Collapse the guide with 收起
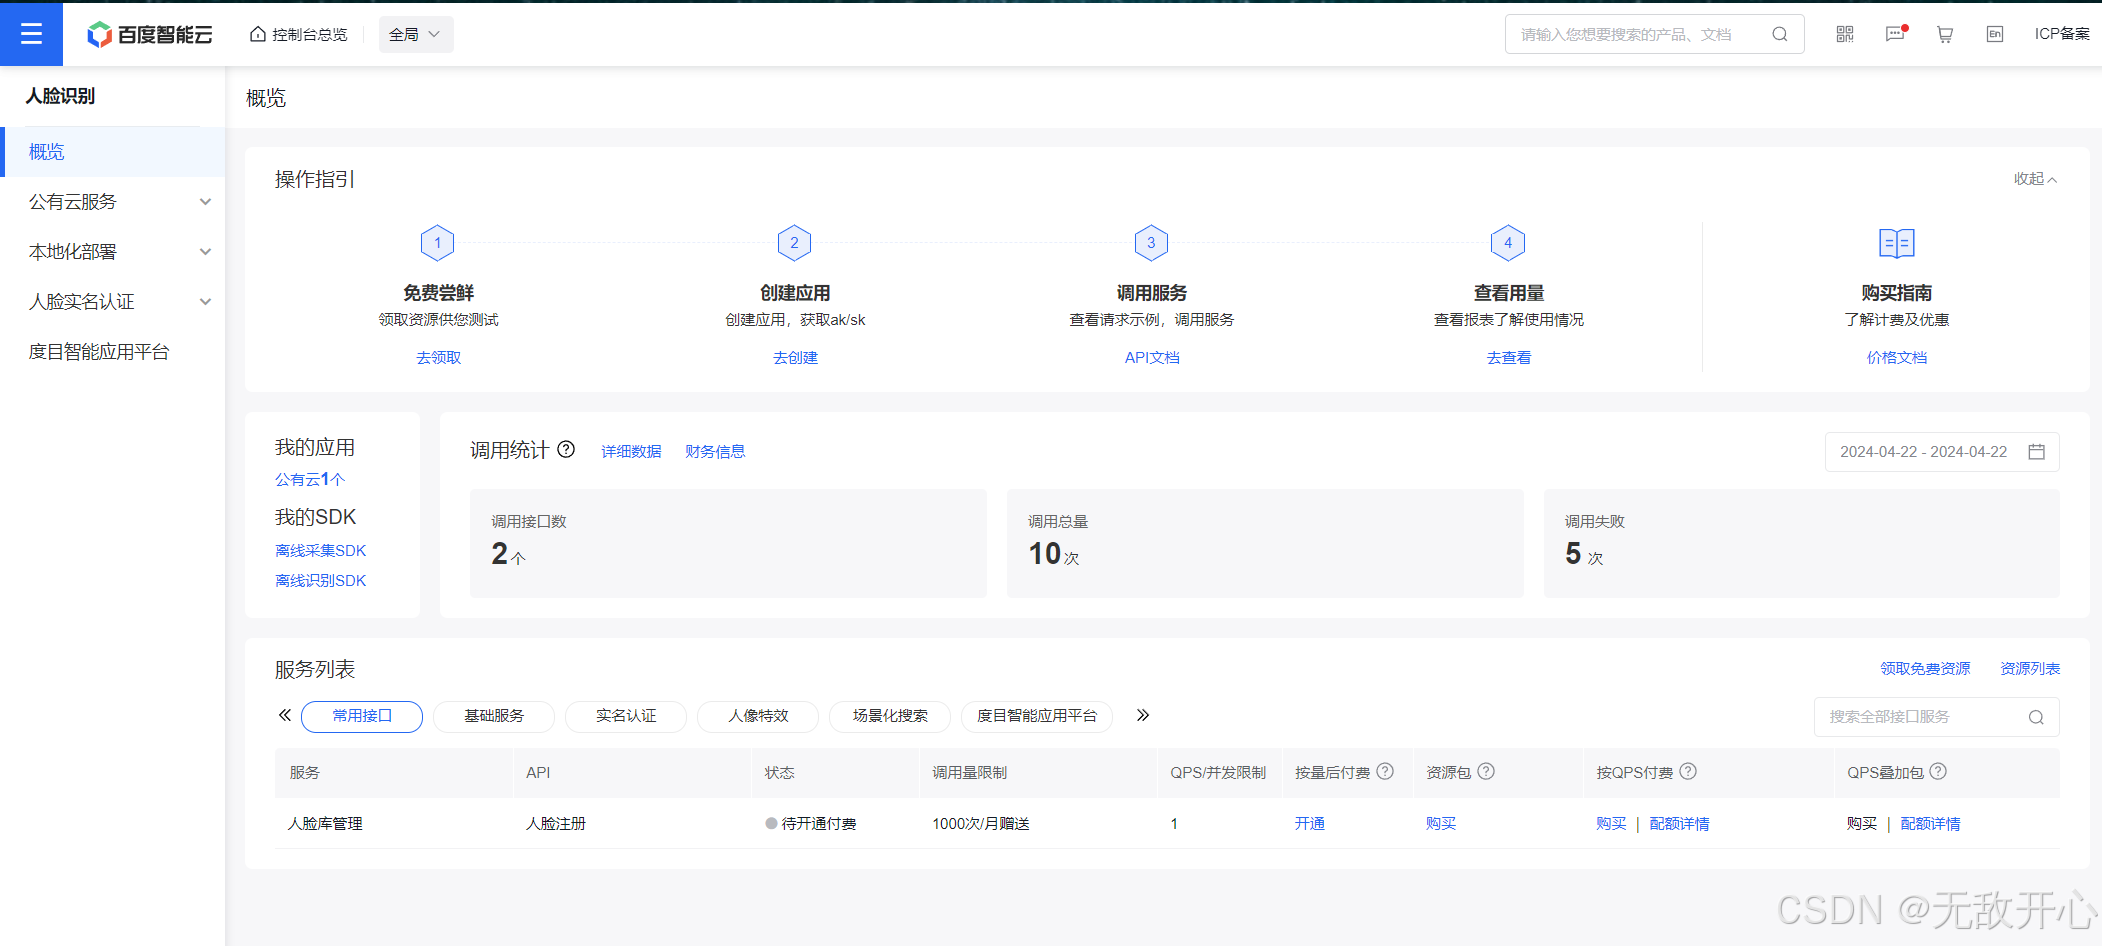Viewport: 2102px width, 946px height. pos(2035,179)
